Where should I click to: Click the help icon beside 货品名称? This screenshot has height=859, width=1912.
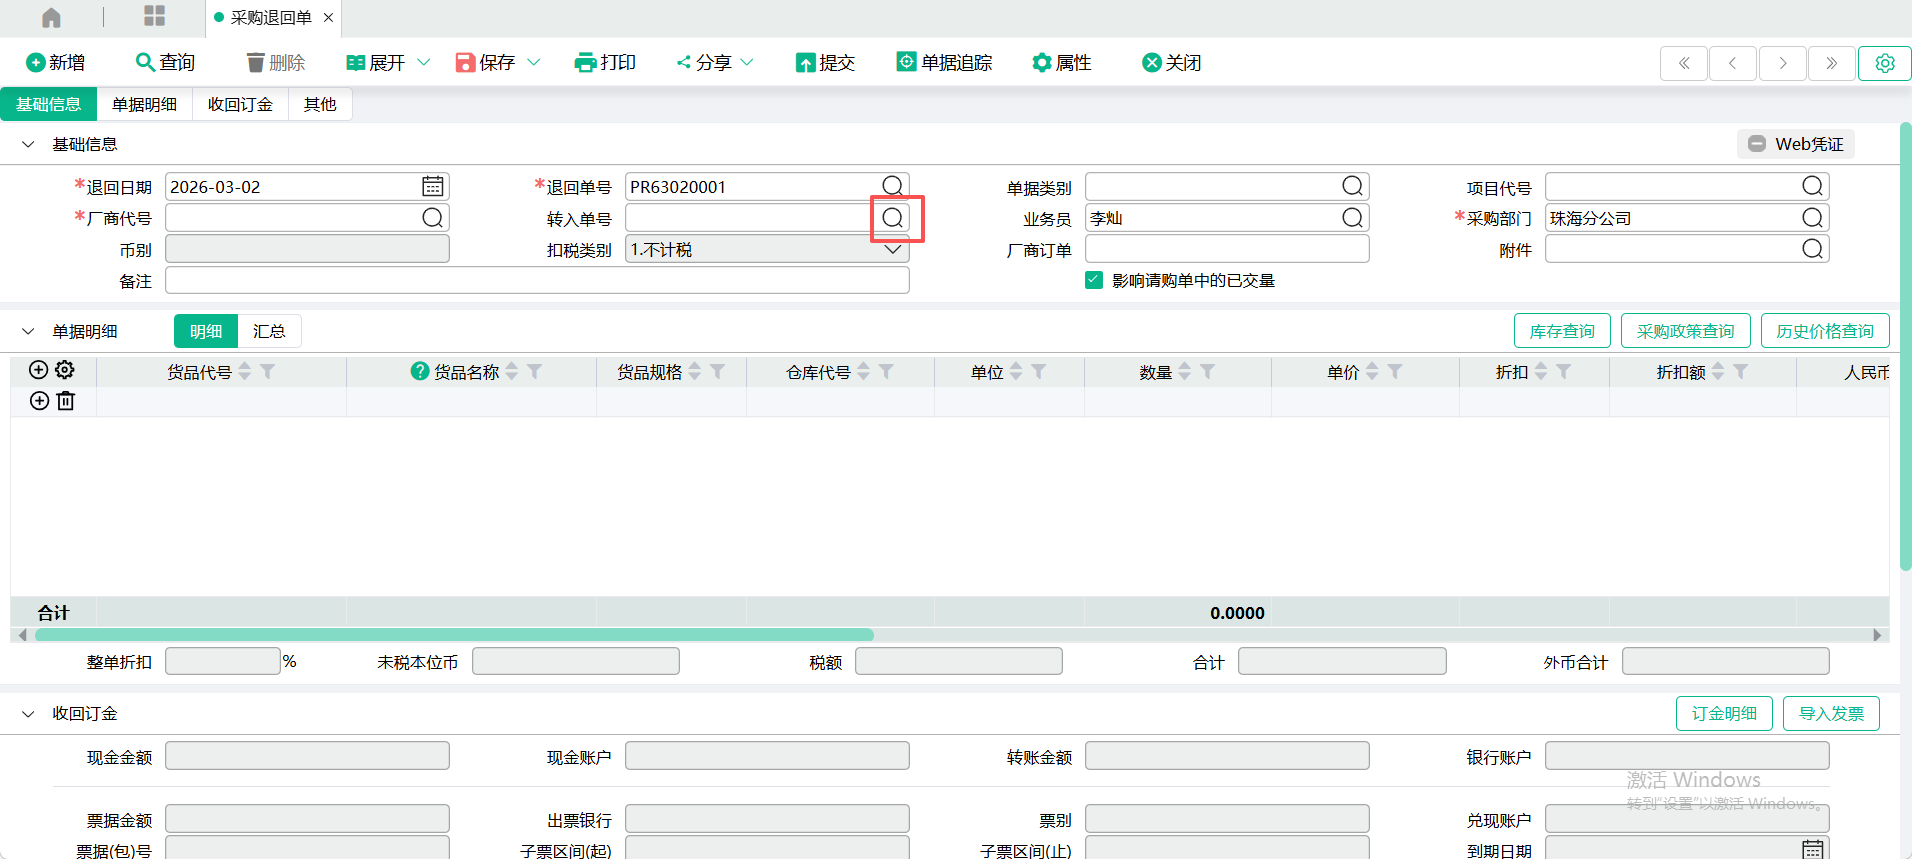click(x=420, y=371)
